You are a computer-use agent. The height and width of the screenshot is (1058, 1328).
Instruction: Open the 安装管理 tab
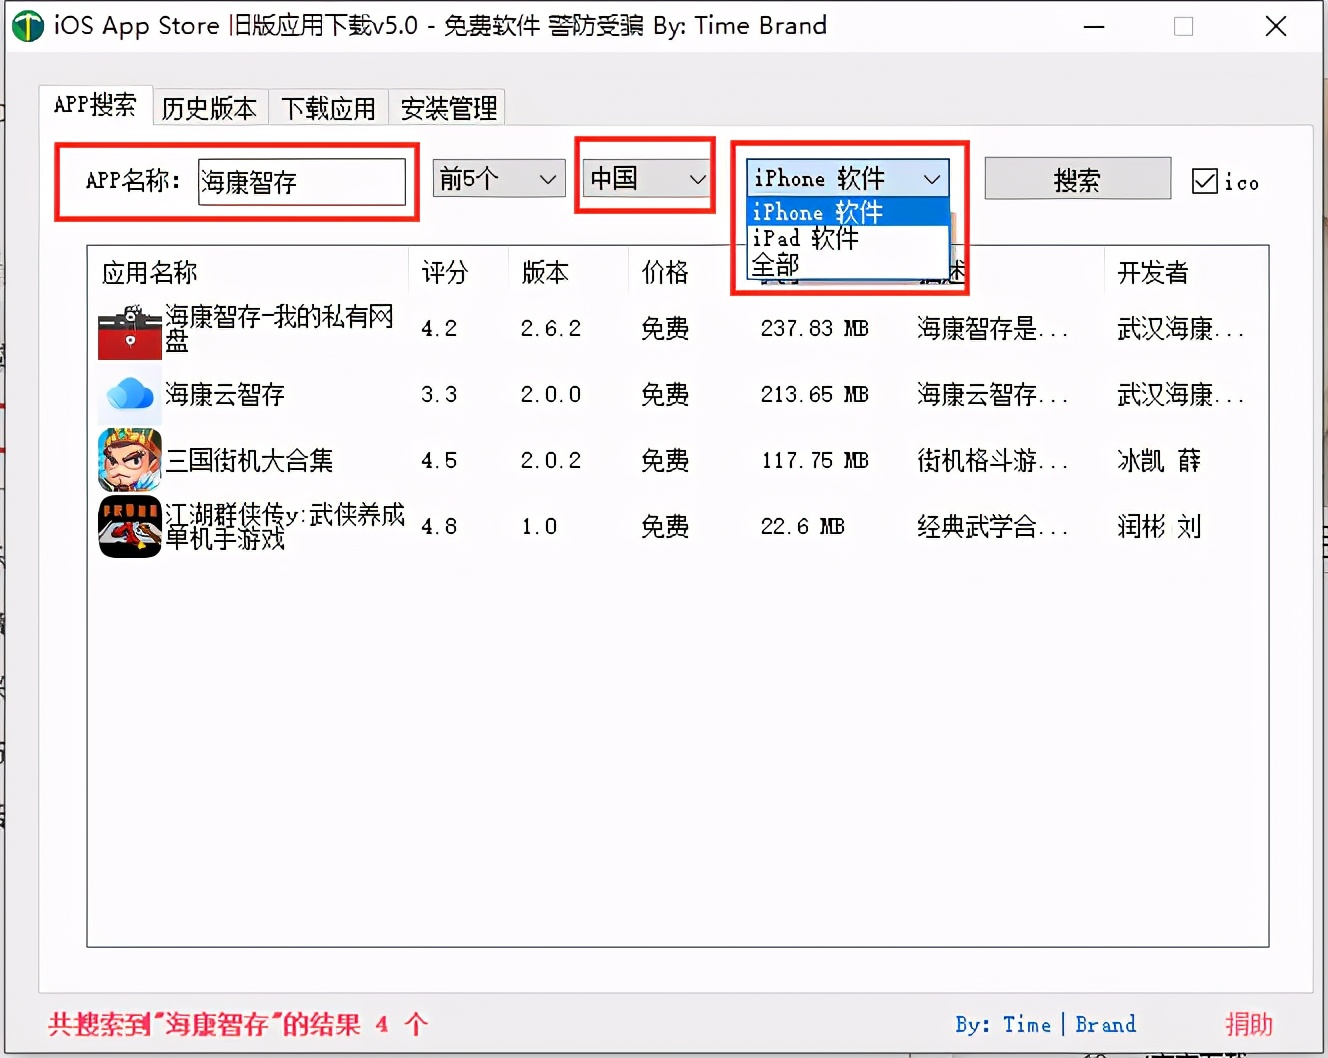click(447, 108)
